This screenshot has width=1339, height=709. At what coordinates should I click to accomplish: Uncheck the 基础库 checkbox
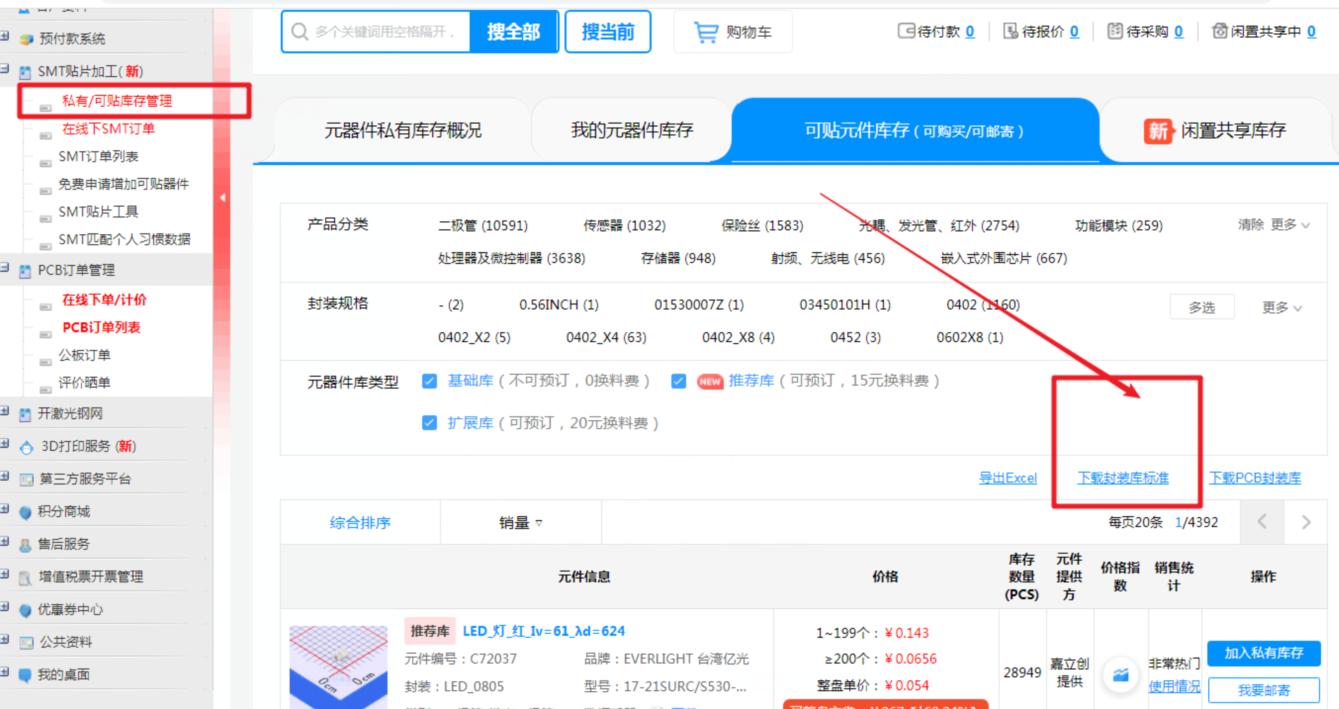click(x=430, y=381)
